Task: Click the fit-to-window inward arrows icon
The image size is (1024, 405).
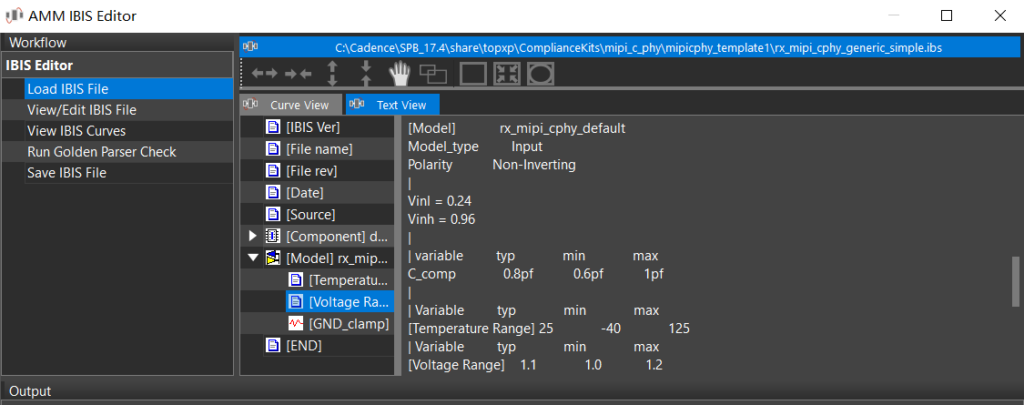Action: (x=506, y=73)
